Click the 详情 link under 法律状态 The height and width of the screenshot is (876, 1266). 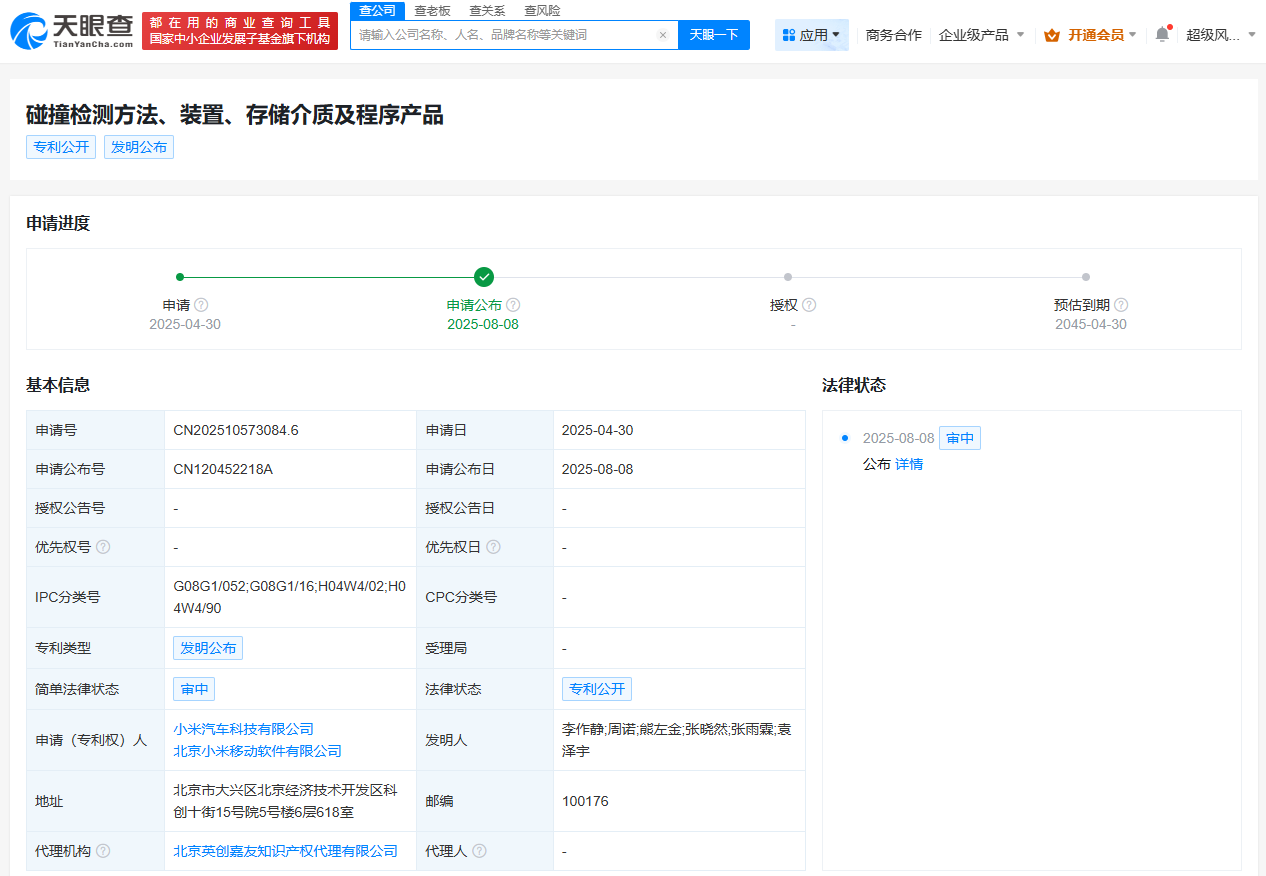point(908,464)
